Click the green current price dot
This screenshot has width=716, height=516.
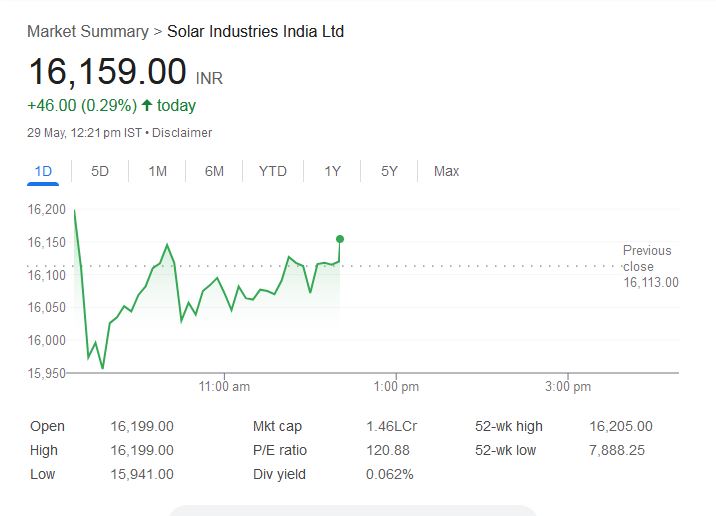pos(340,239)
